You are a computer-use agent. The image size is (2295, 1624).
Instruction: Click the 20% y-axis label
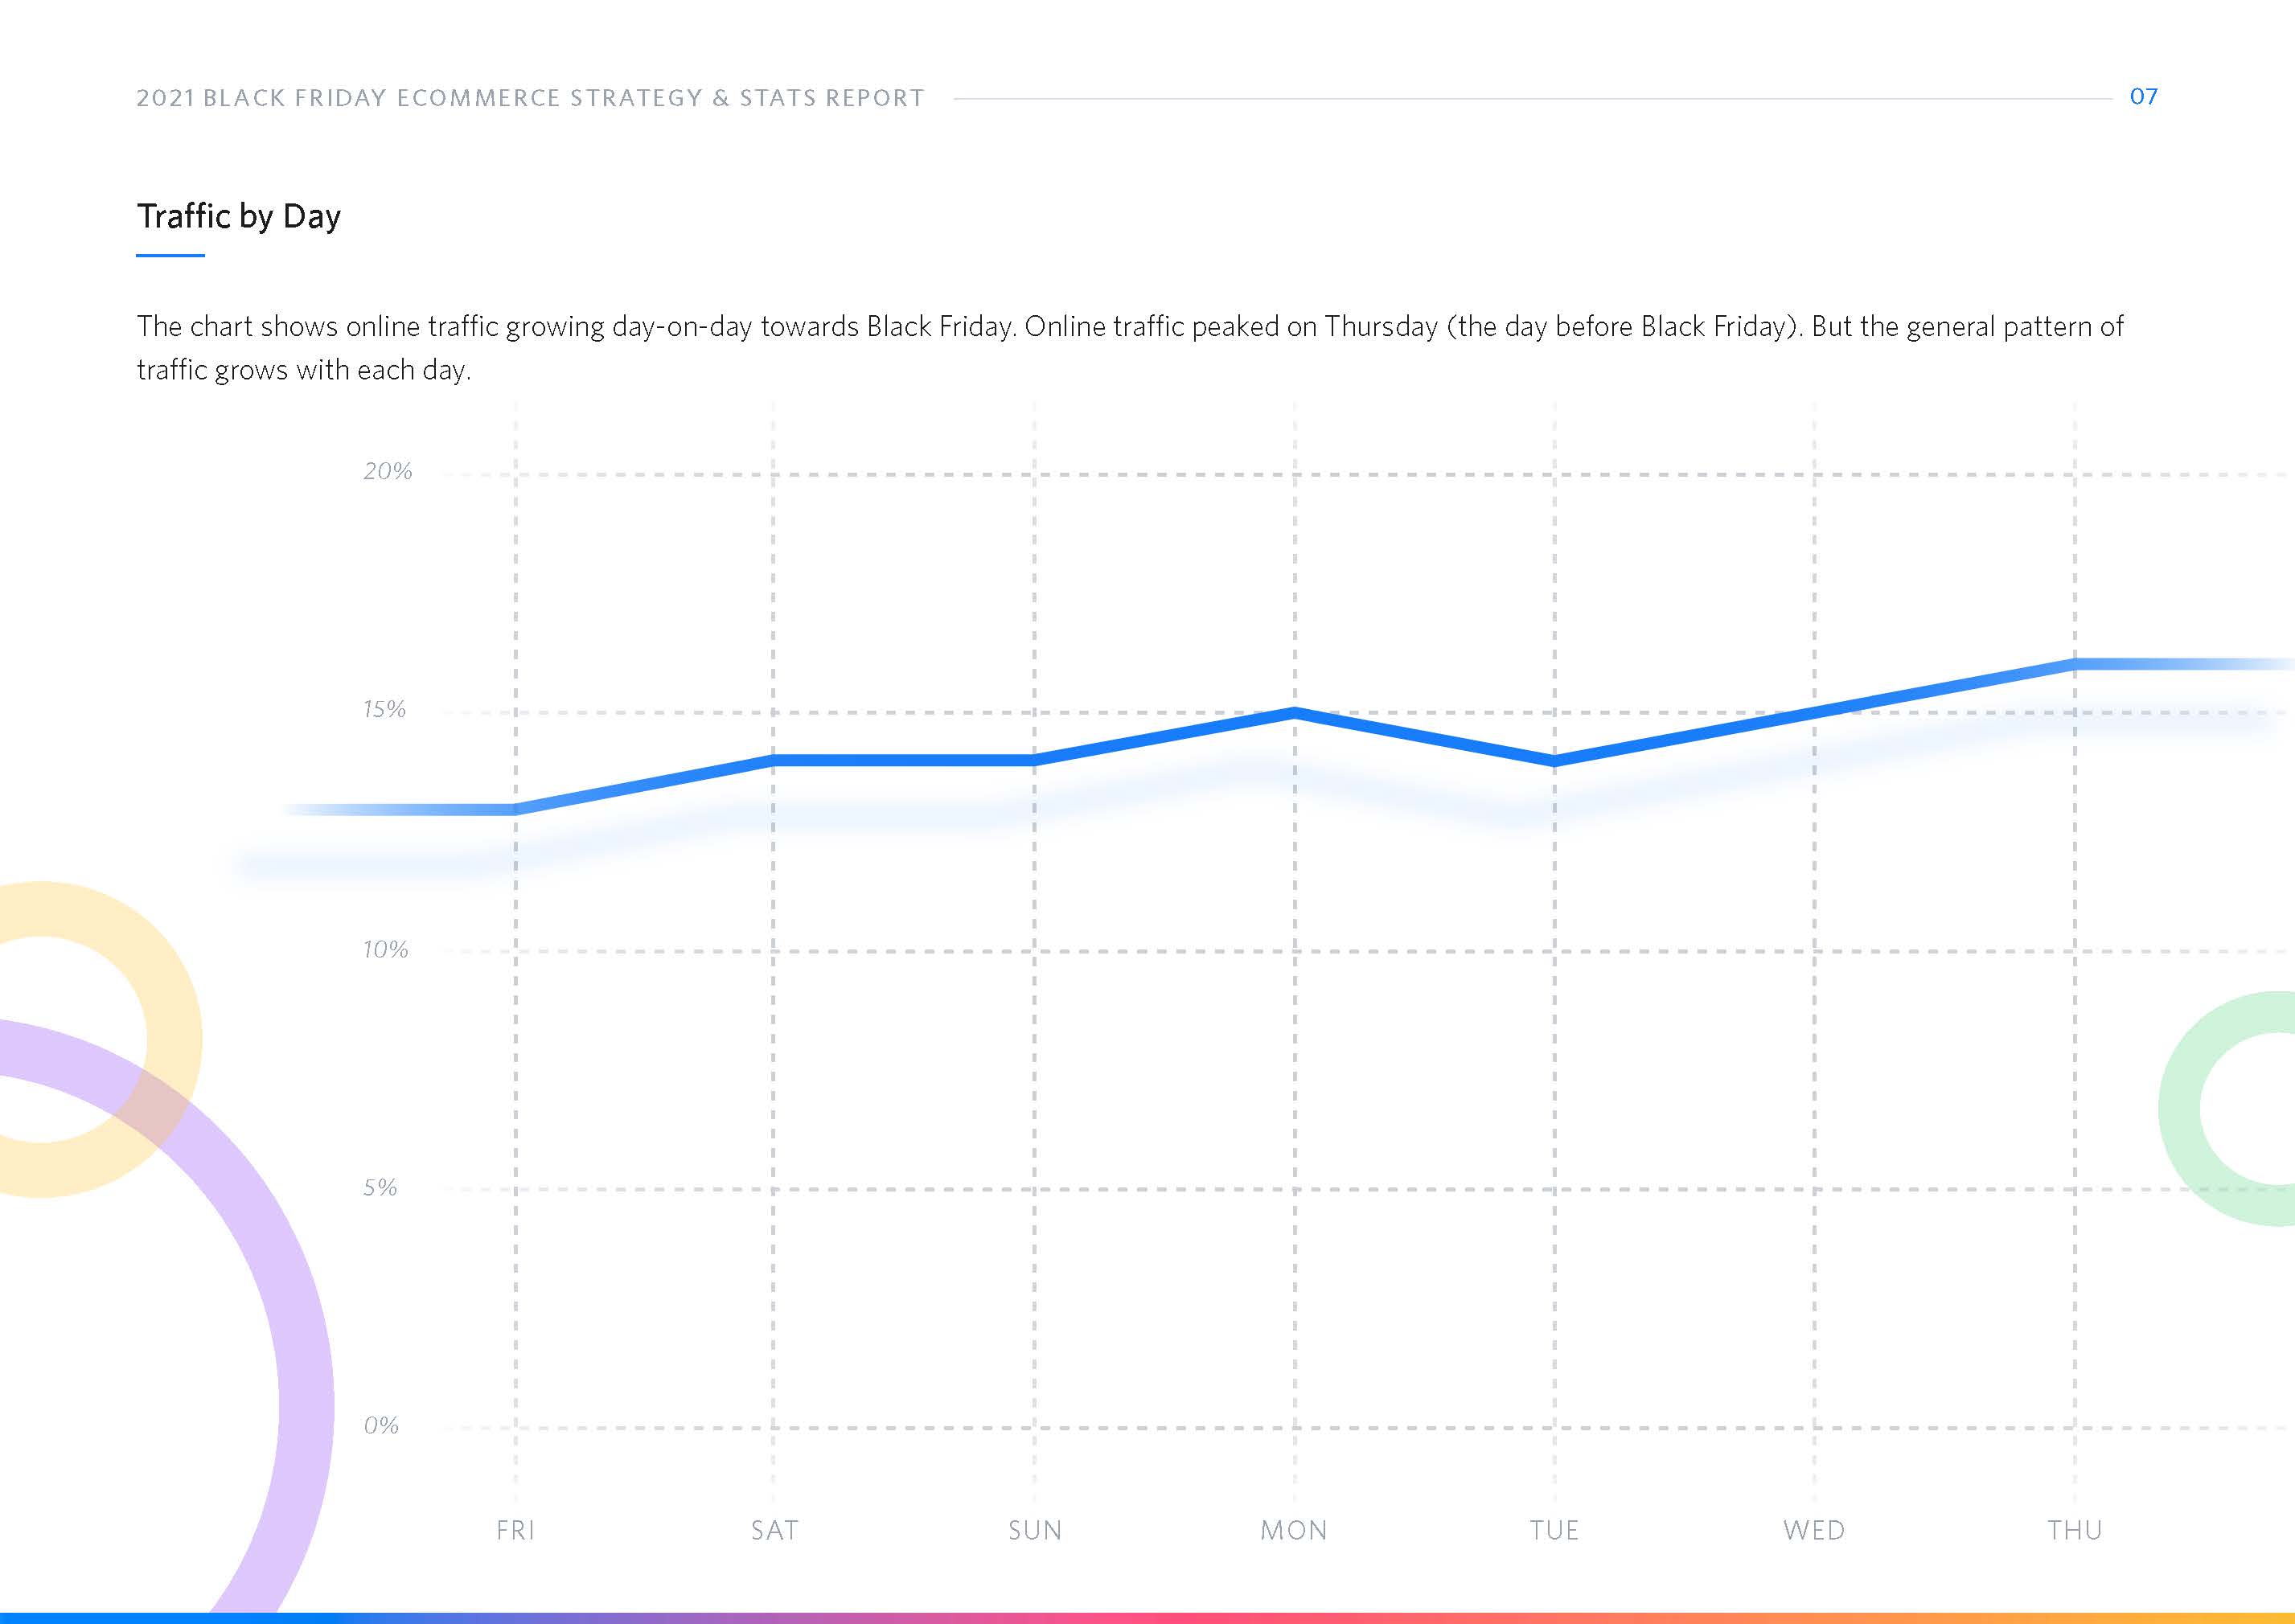[x=387, y=471]
